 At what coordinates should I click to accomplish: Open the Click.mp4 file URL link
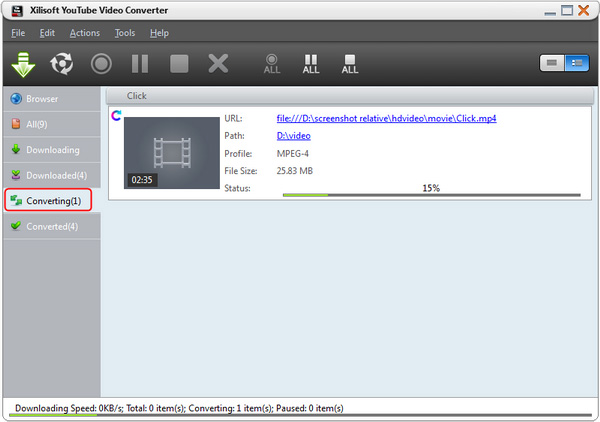coord(386,118)
